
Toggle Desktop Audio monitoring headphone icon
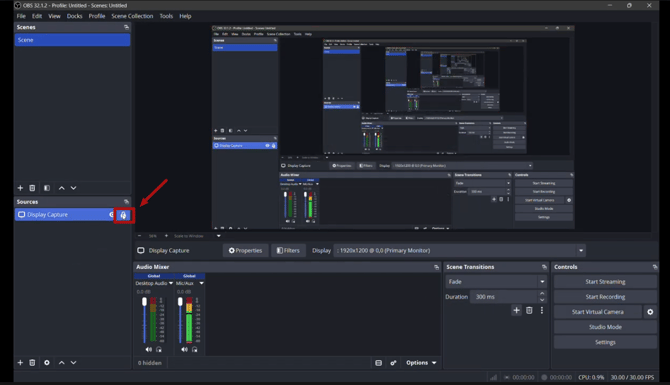159,350
